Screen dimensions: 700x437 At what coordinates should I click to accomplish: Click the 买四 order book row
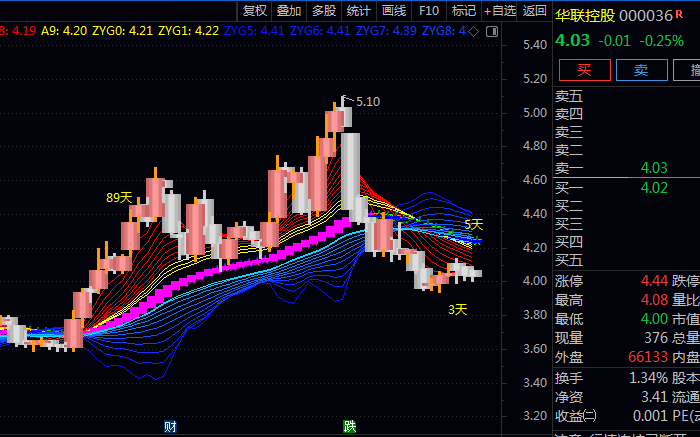(626, 242)
